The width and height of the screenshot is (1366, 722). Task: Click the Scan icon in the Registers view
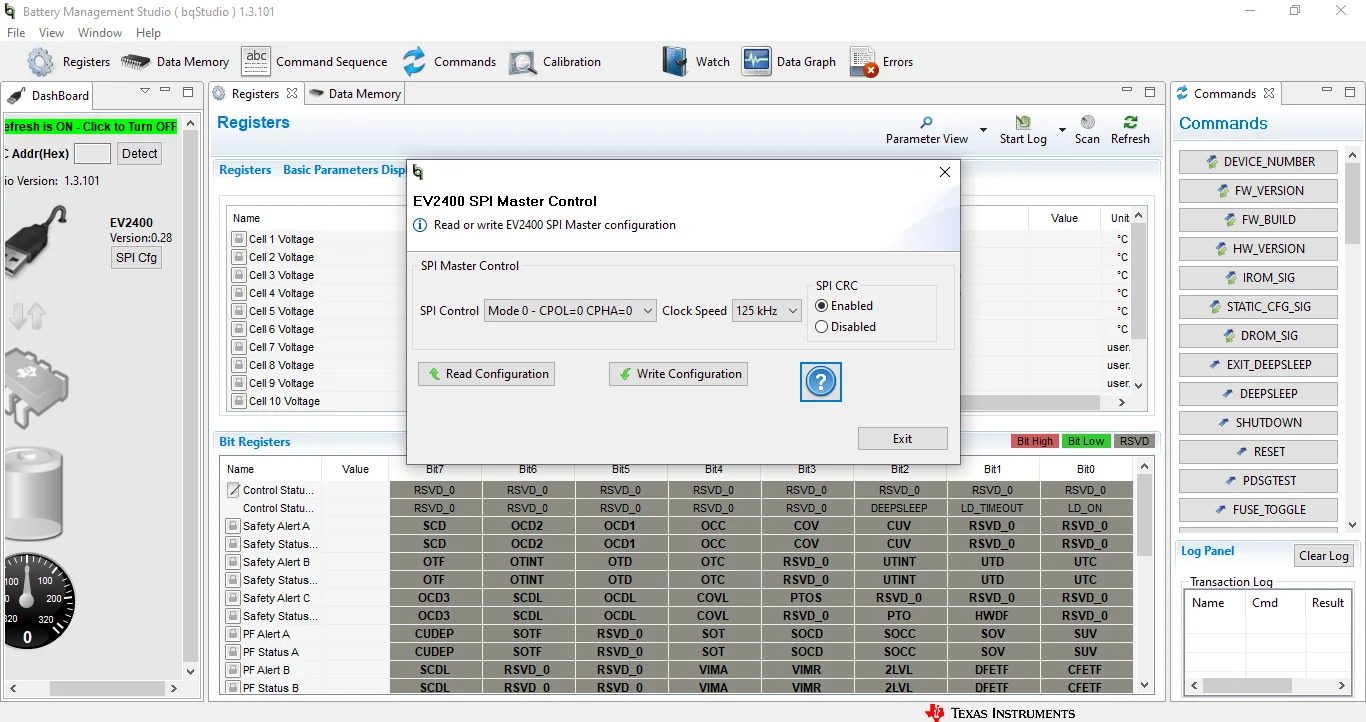point(1087,122)
